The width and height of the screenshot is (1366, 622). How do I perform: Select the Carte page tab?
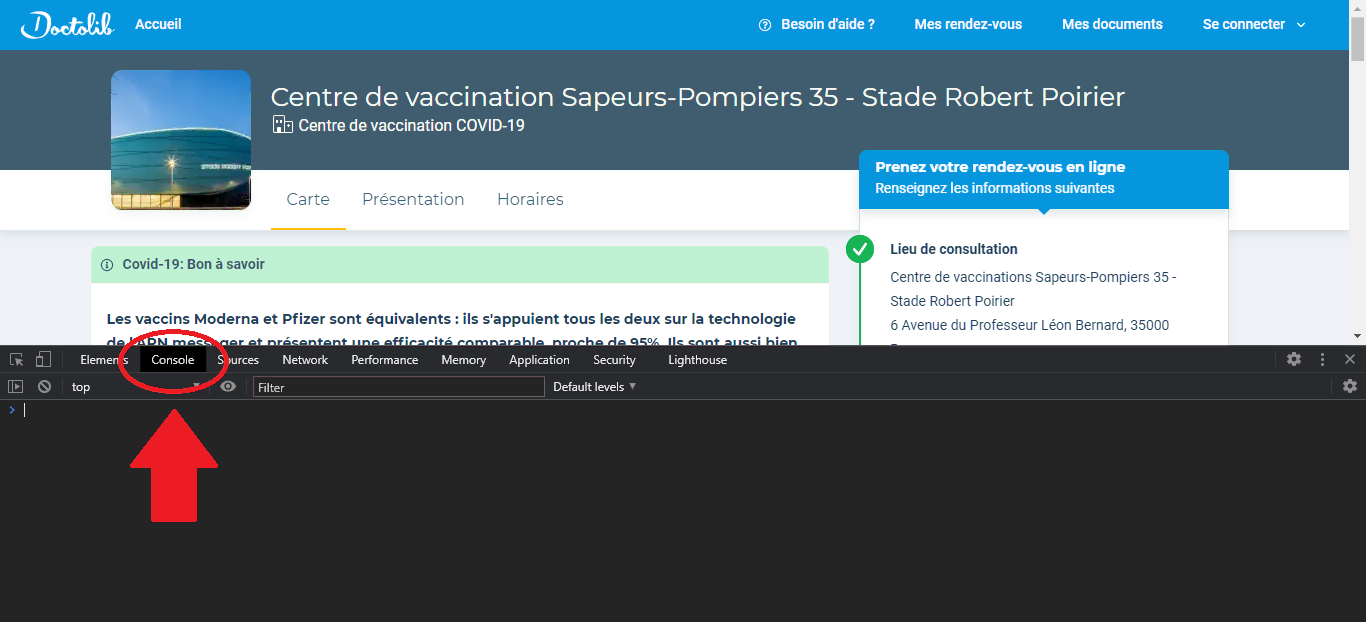pyautogui.click(x=308, y=200)
